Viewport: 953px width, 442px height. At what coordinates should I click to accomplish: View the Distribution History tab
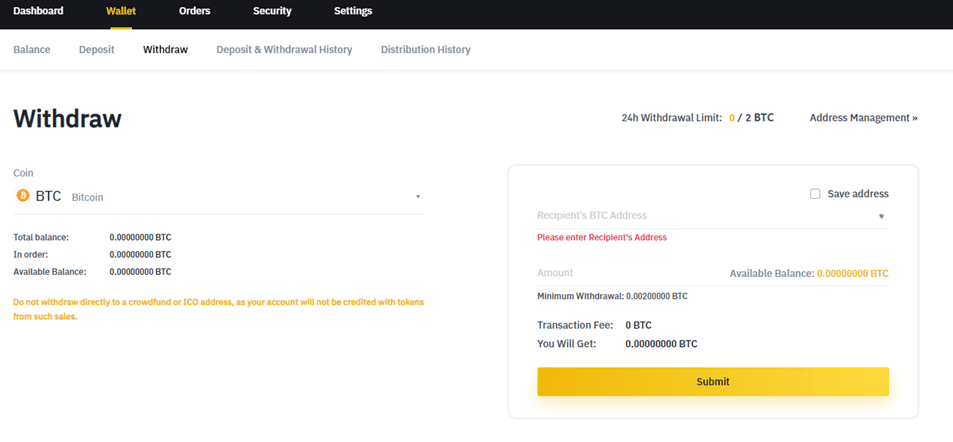[x=425, y=50]
